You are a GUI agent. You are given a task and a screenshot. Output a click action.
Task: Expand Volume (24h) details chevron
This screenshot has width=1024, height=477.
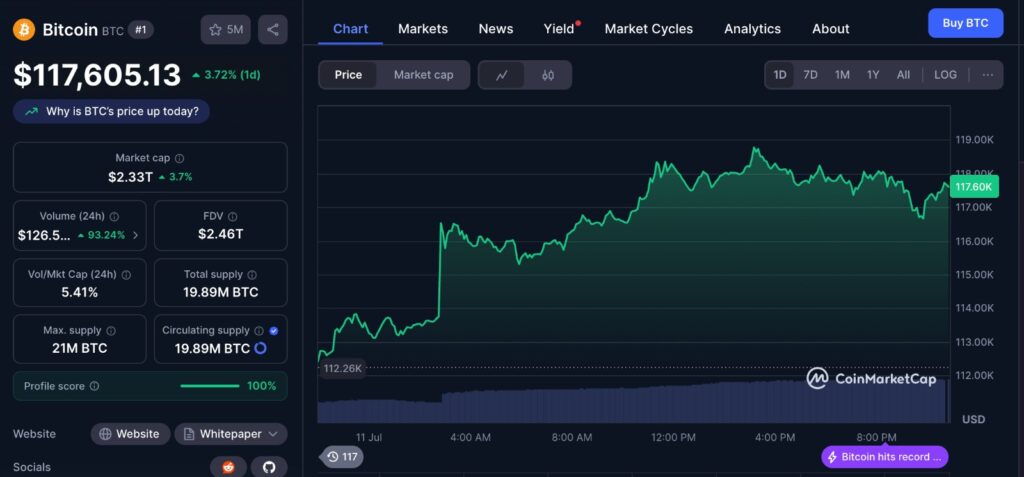point(136,235)
